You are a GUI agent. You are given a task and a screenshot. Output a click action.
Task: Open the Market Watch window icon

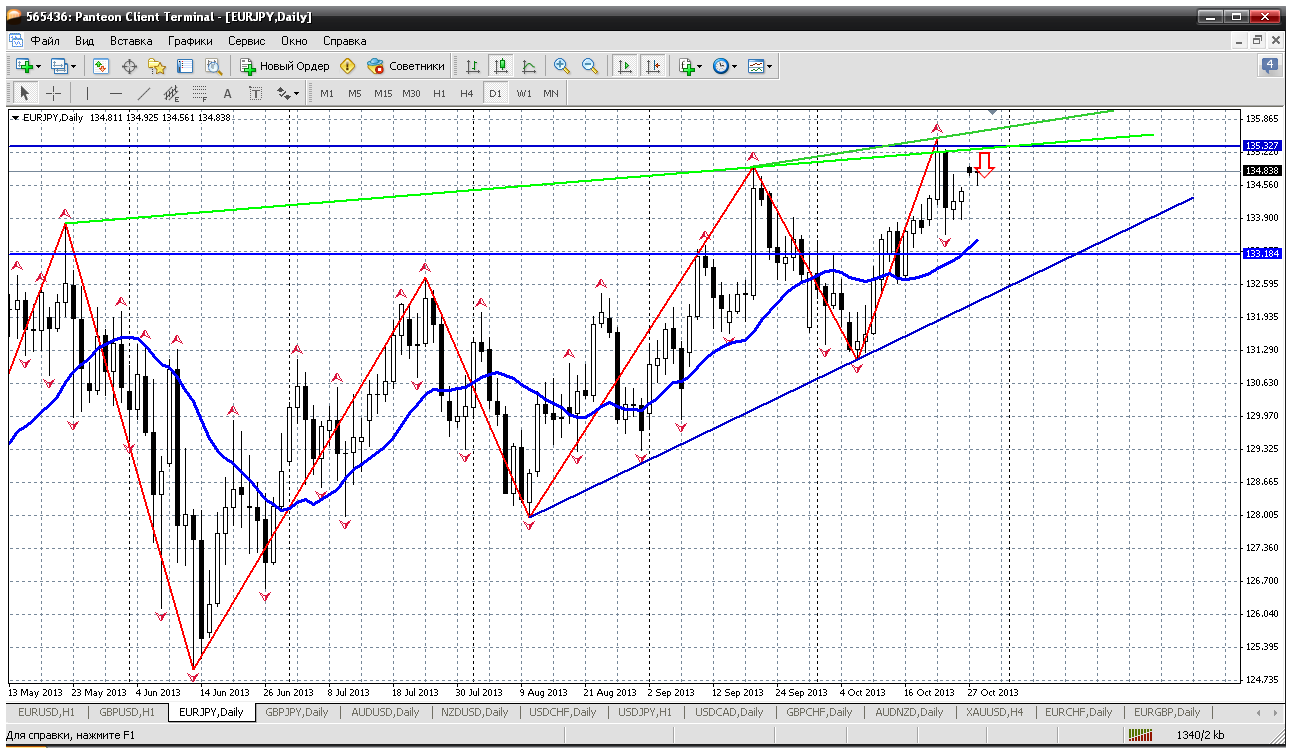pos(101,66)
